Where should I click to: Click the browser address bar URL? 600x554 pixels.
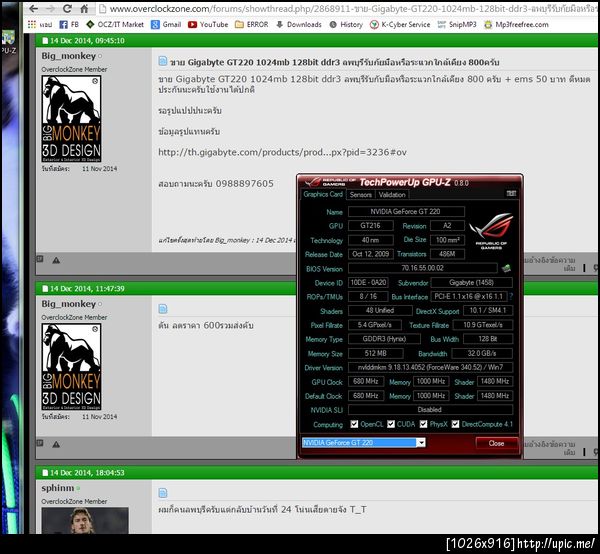point(352,8)
